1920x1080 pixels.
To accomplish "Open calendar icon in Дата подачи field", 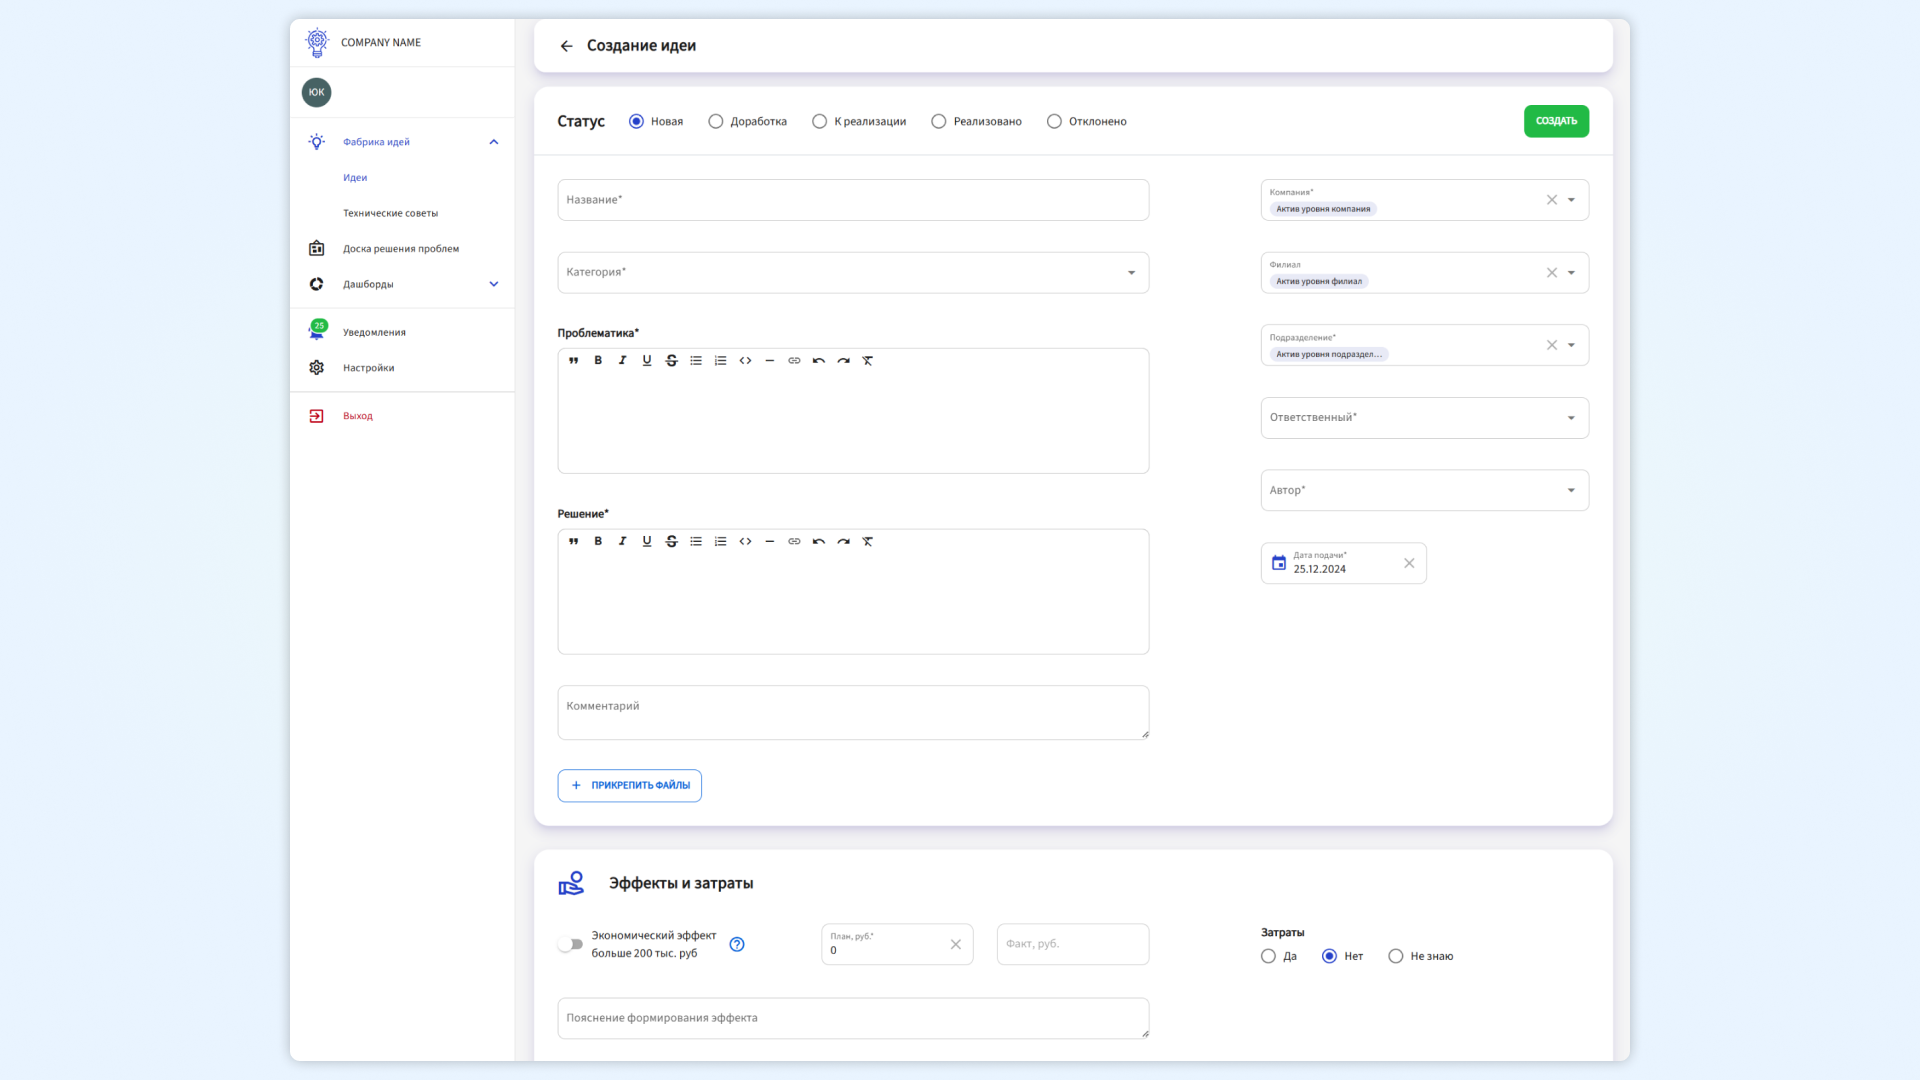I will point(1279,563).
